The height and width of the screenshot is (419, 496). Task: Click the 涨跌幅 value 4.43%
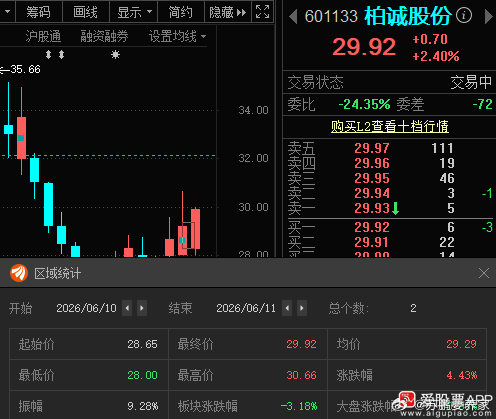(462, 375)
